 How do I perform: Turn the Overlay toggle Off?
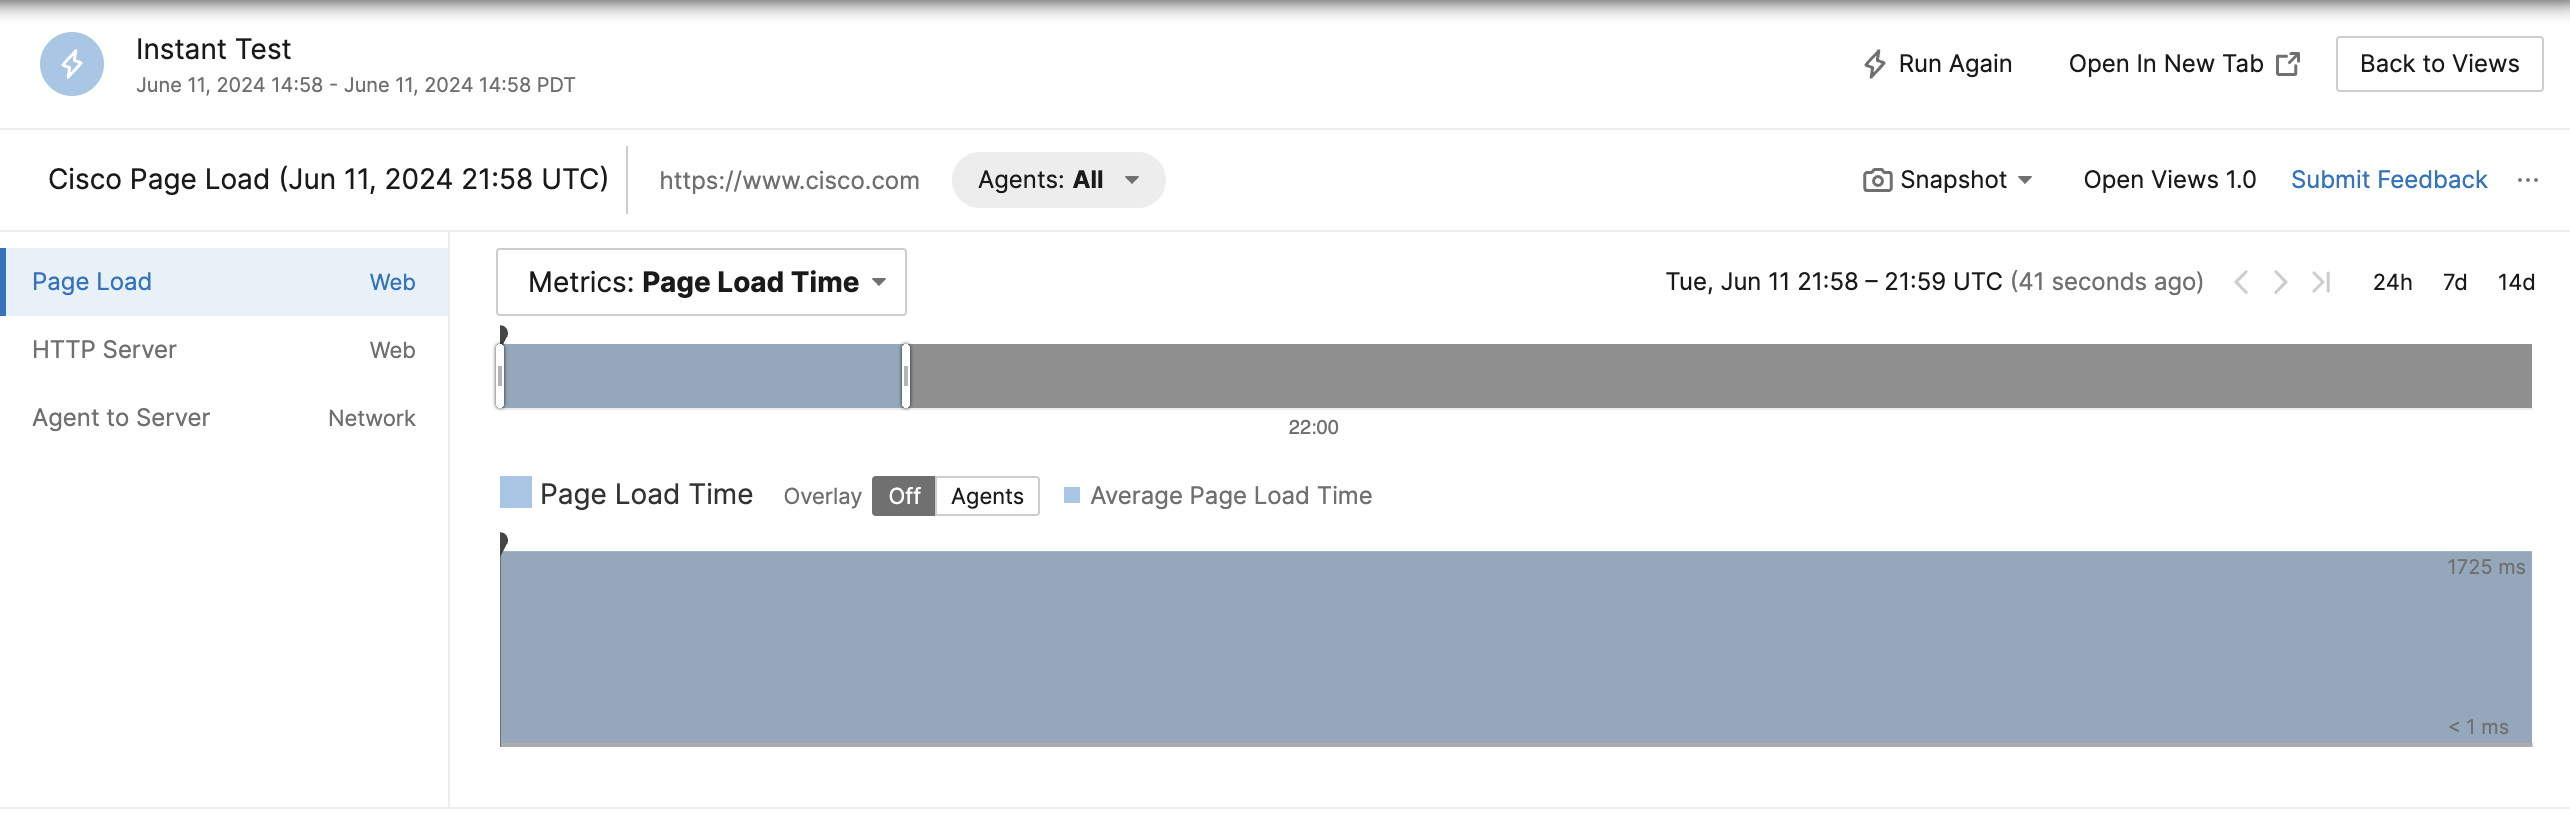(x=904, y=496)
